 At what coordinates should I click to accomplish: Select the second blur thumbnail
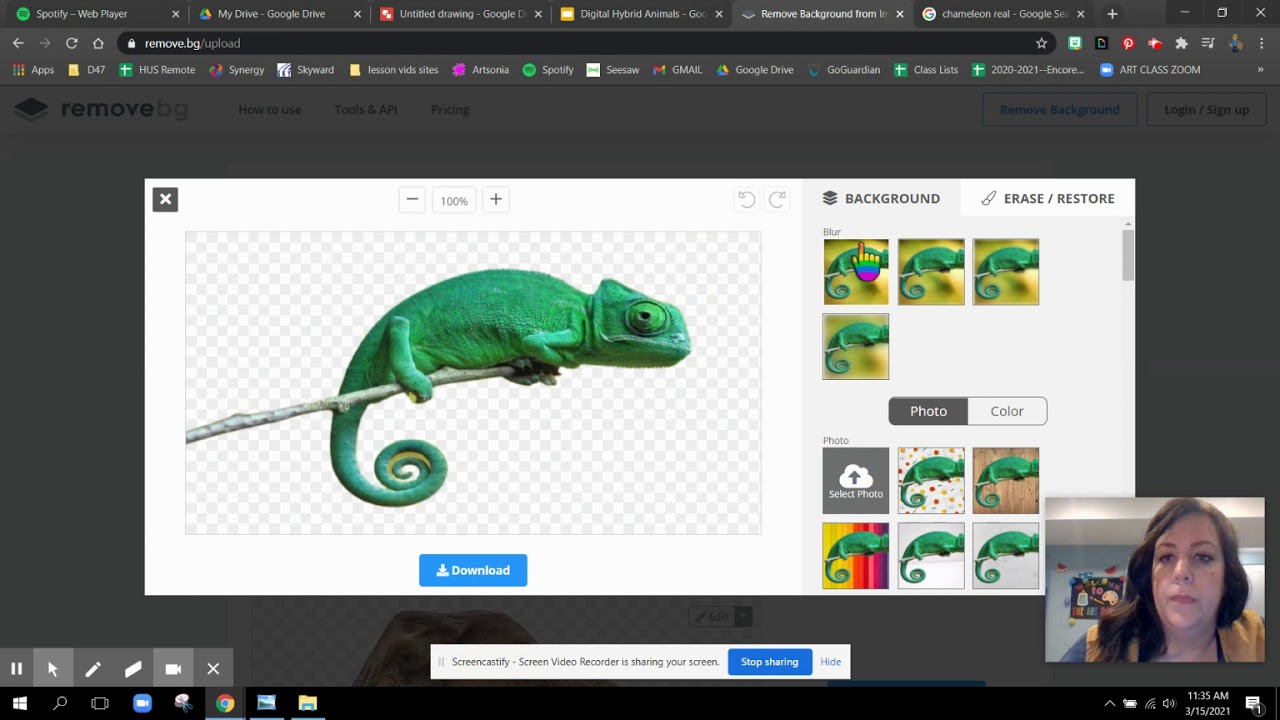pyautogui.click(x=931, y=272)
